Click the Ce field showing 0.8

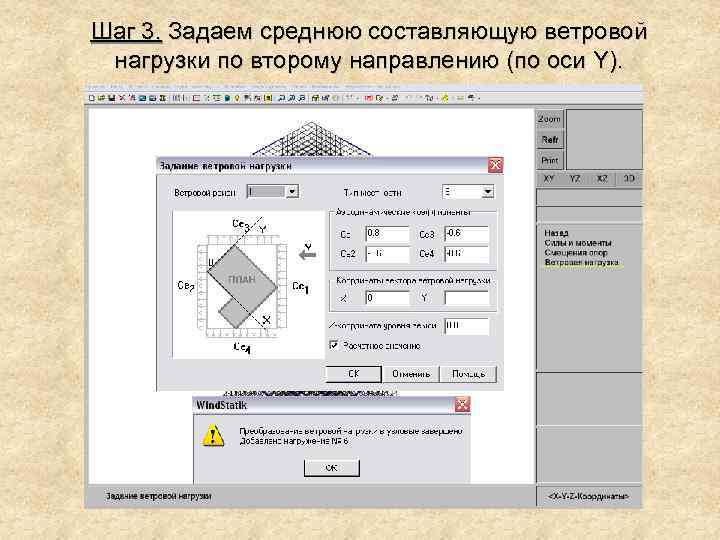click(387, 234)
